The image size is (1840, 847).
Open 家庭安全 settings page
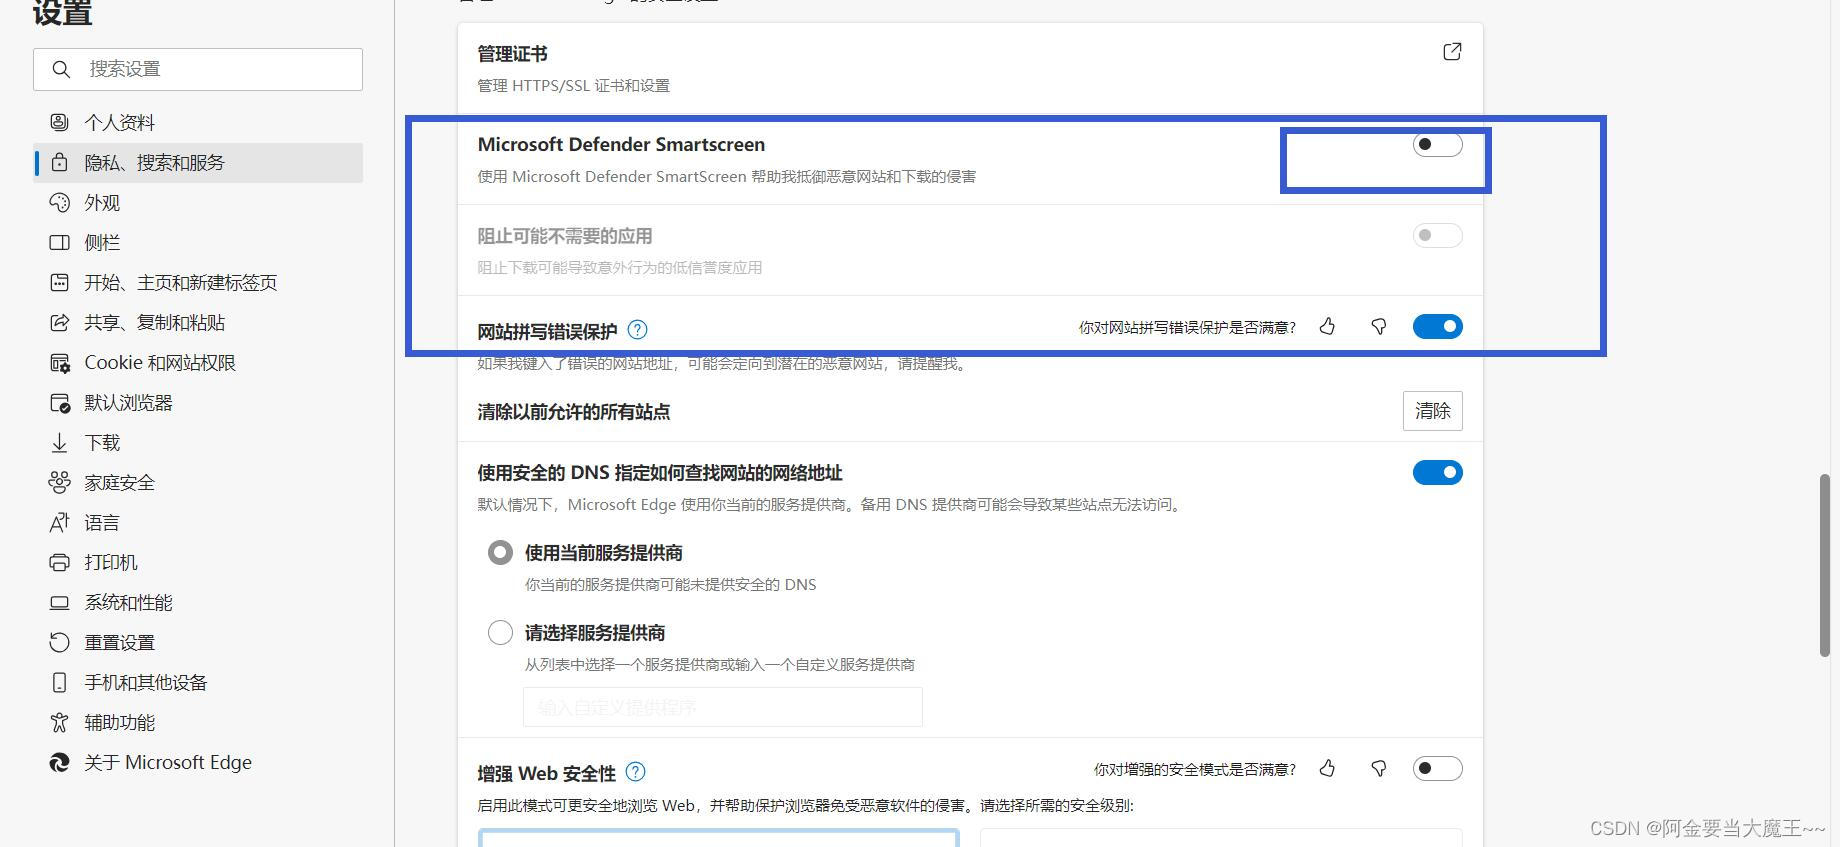click(x=198, y=482)
